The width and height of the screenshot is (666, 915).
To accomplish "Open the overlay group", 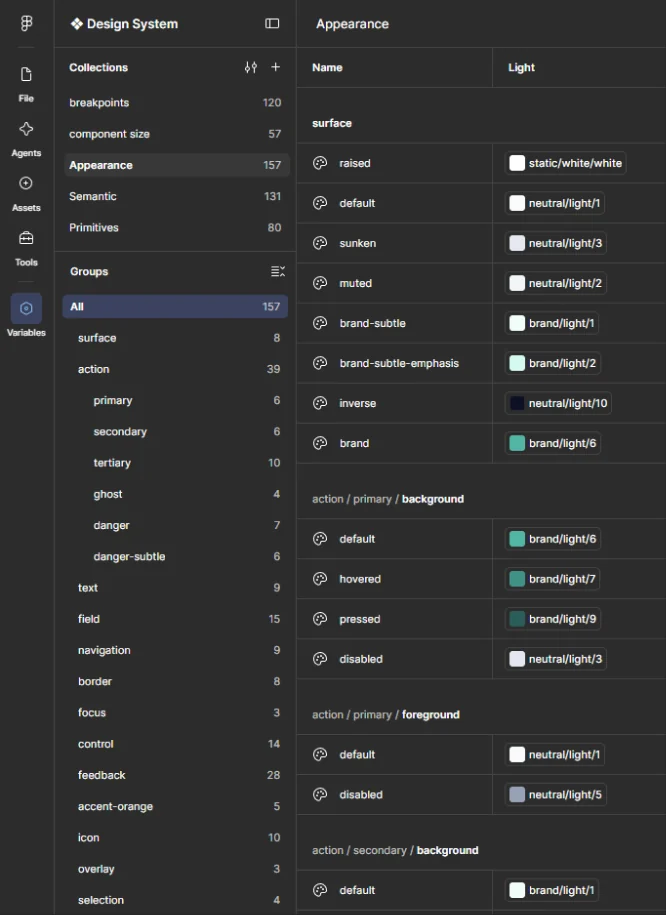I will [x=175, y=868].
